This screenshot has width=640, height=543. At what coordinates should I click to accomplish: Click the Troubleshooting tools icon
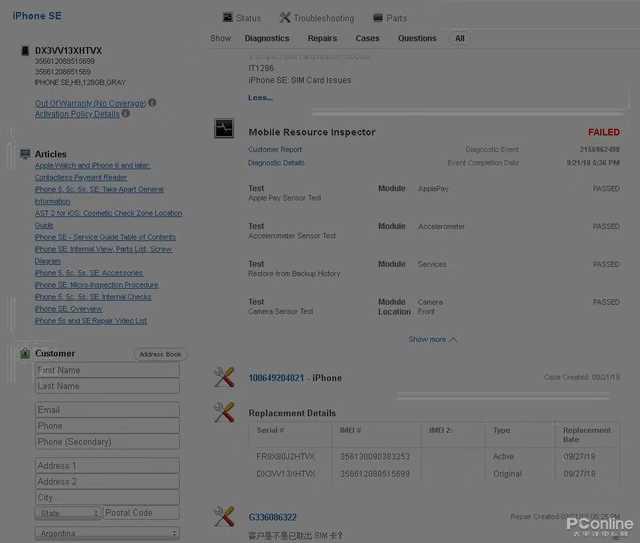tap(285, 18)
